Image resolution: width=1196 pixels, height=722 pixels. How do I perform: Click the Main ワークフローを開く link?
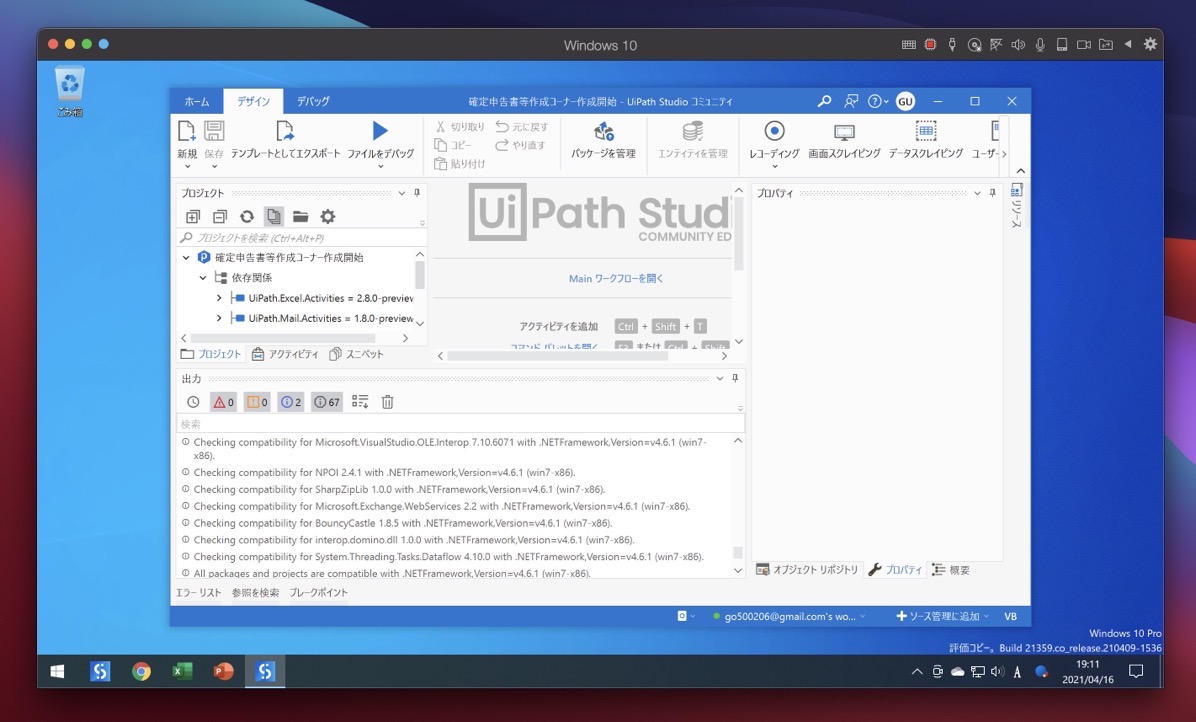pos(616,278)
